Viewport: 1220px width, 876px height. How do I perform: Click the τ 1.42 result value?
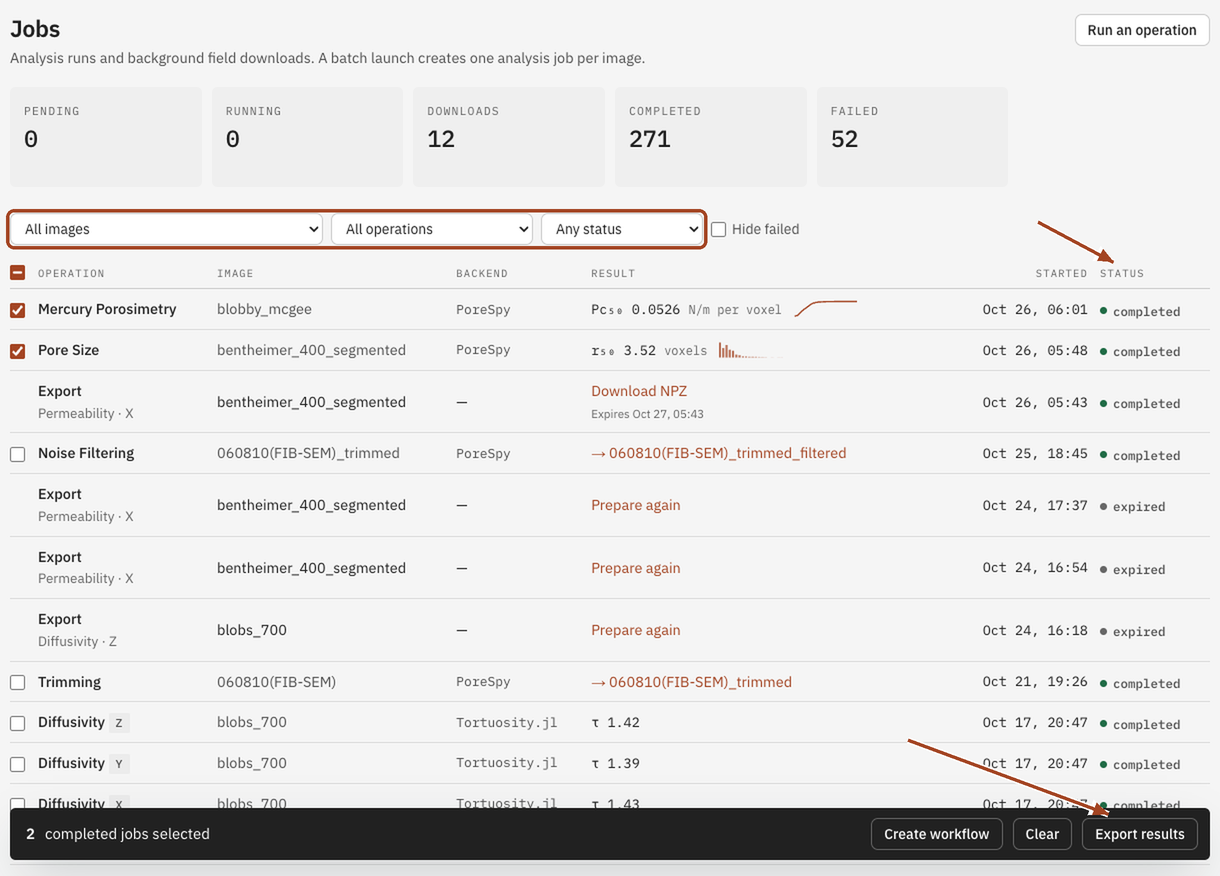coord(615,722)
